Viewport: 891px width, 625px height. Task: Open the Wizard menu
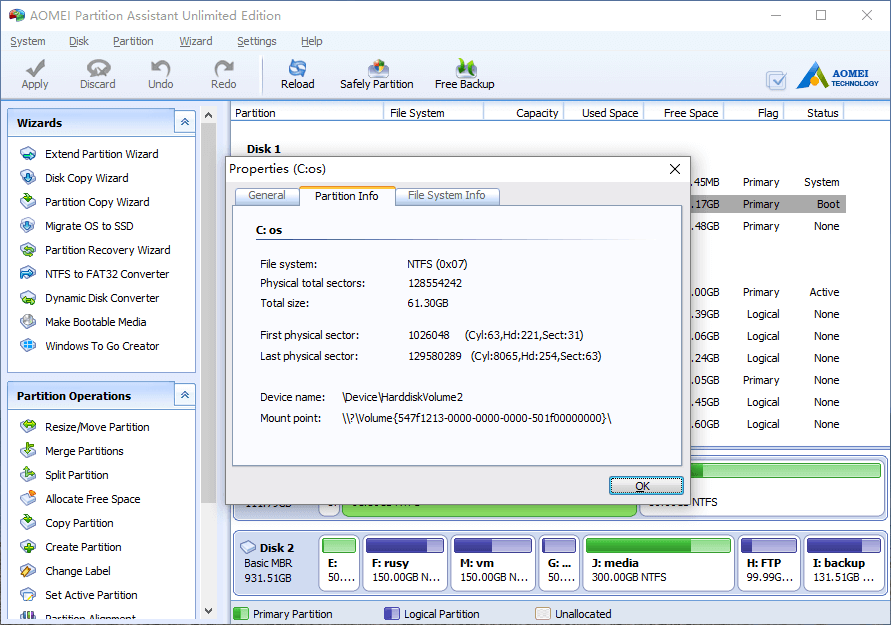point(195,41)
